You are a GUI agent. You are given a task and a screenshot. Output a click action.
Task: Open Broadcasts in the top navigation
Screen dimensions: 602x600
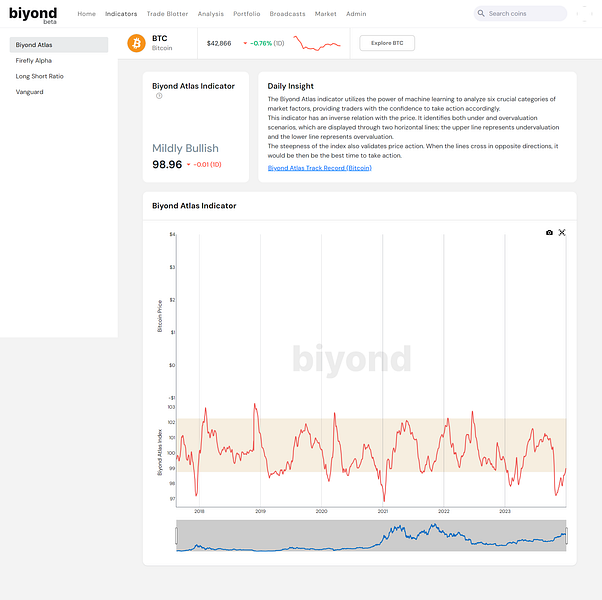287,14
